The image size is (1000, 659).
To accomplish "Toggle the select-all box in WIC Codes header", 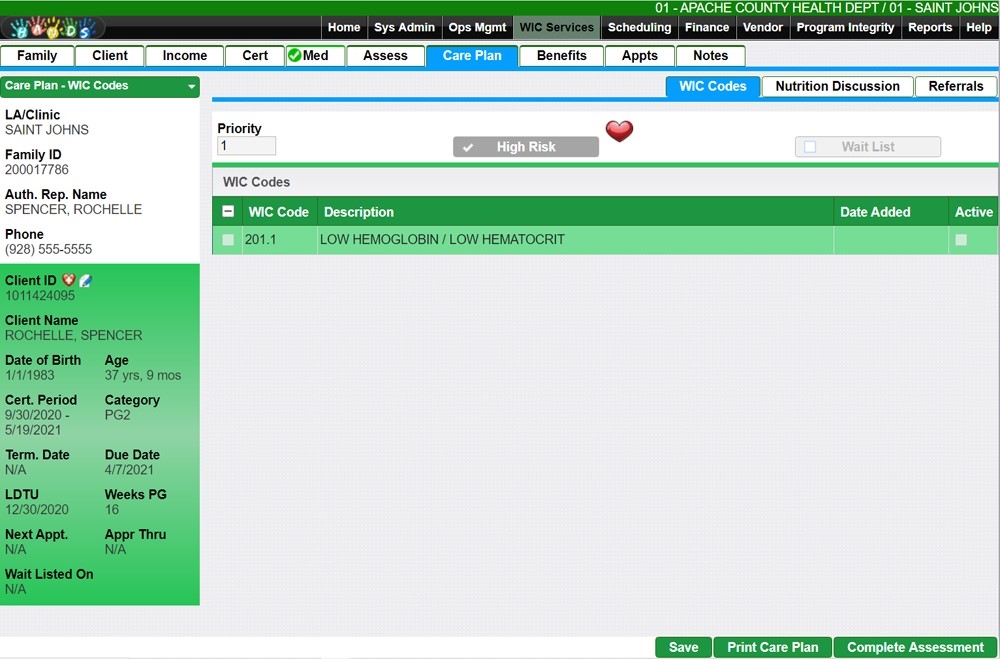I will click(228, 212).
